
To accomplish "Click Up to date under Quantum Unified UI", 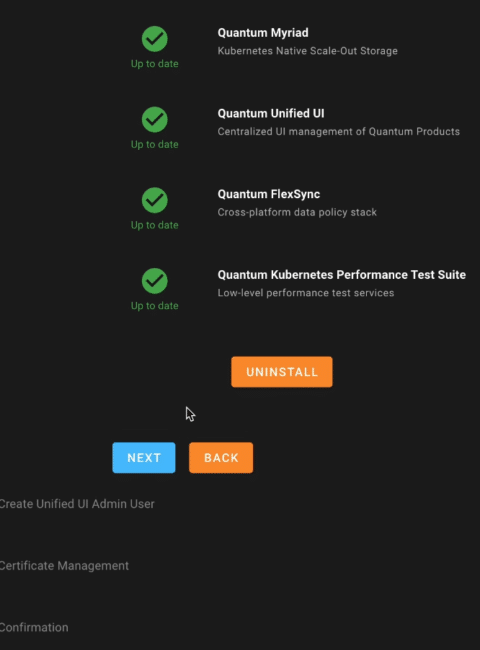I will coord(155,144).
